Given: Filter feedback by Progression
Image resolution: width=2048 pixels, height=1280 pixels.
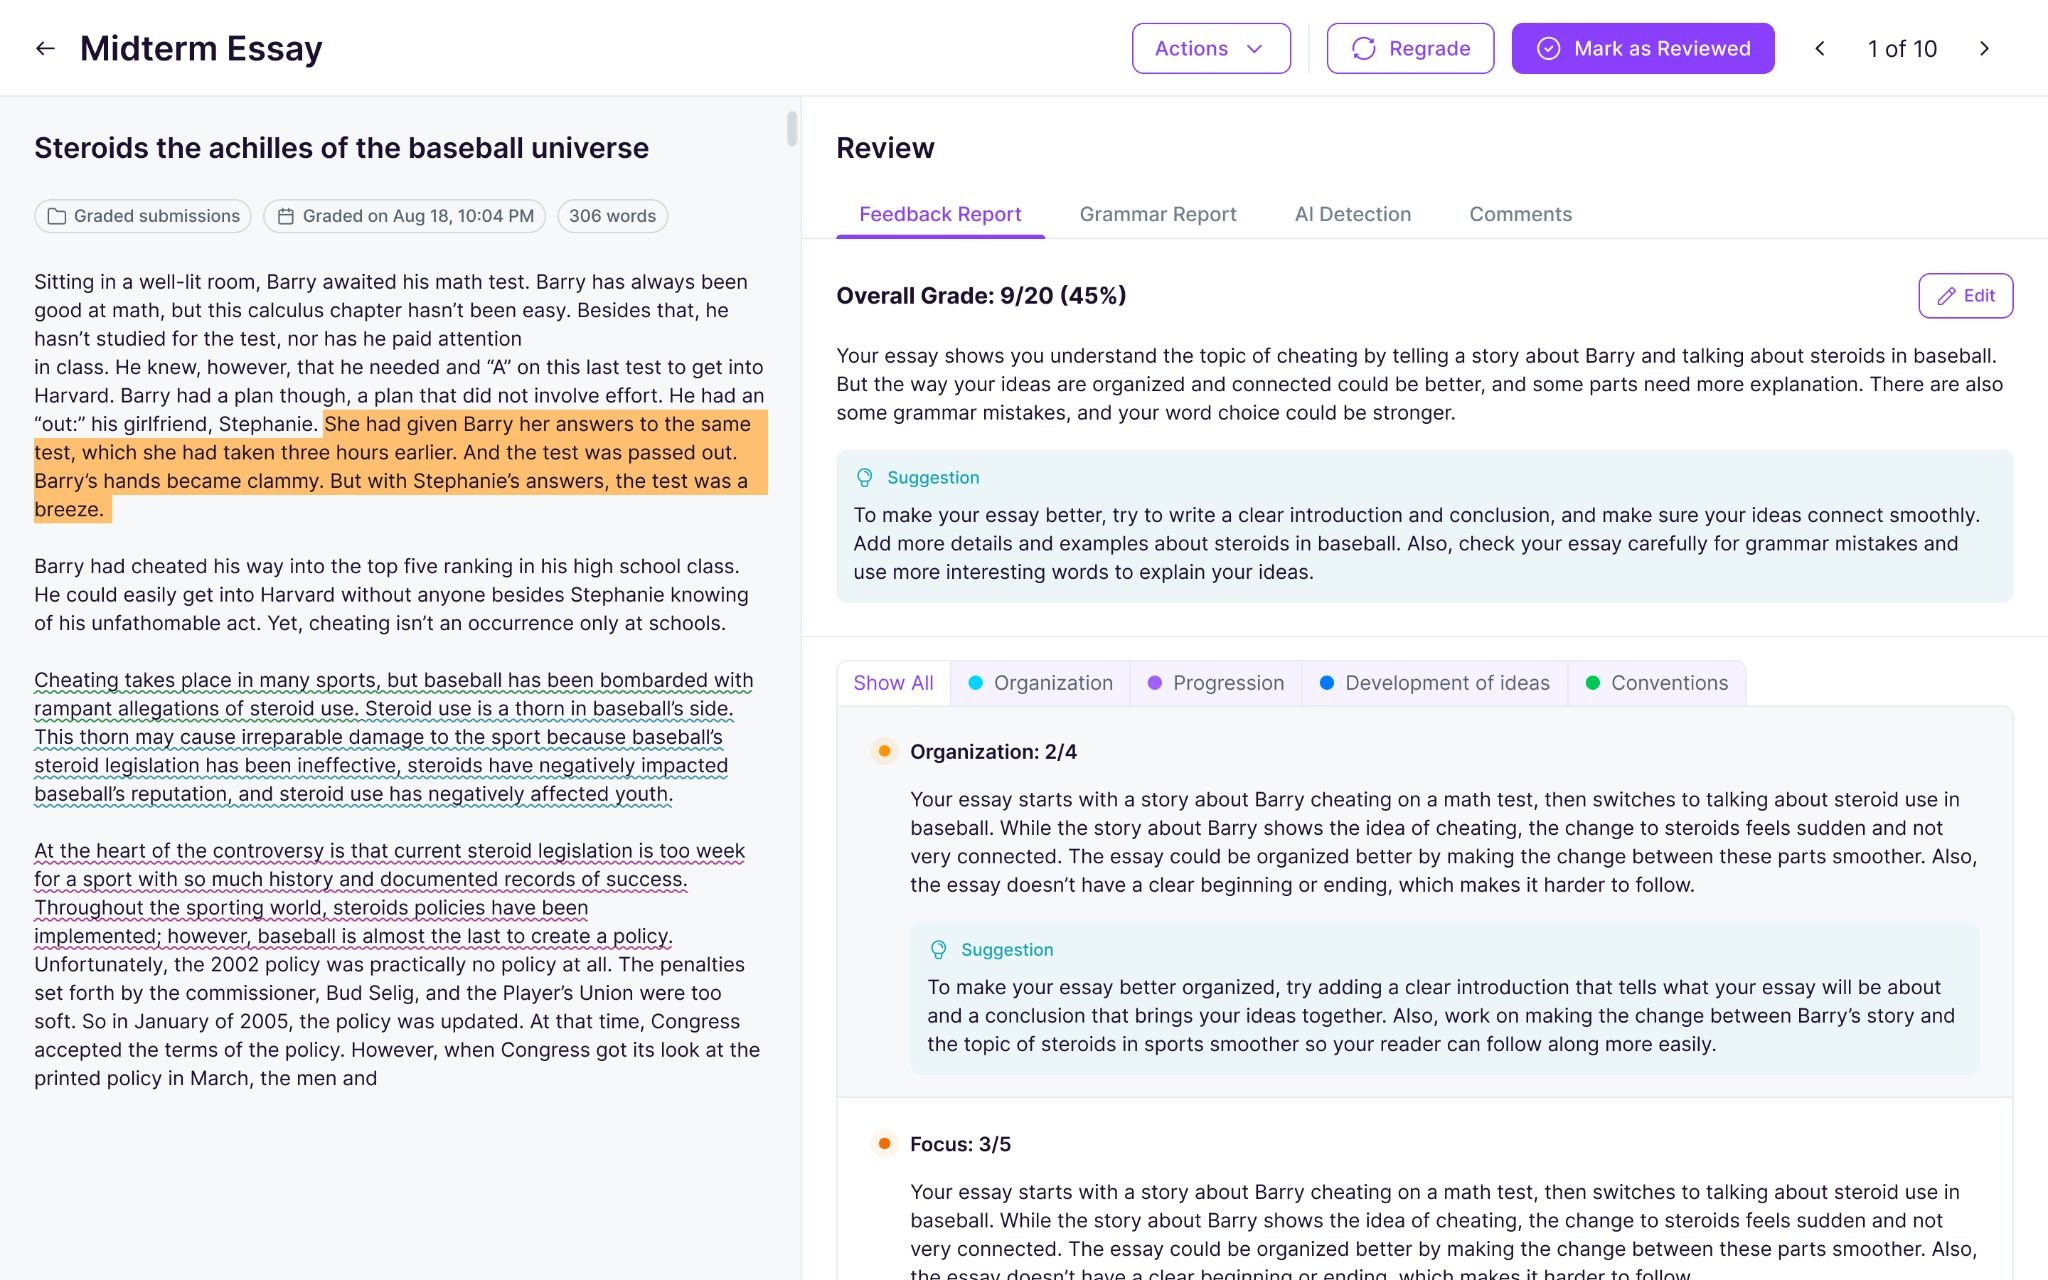Looking at the screenshot, I should (x=1216, y=683).
